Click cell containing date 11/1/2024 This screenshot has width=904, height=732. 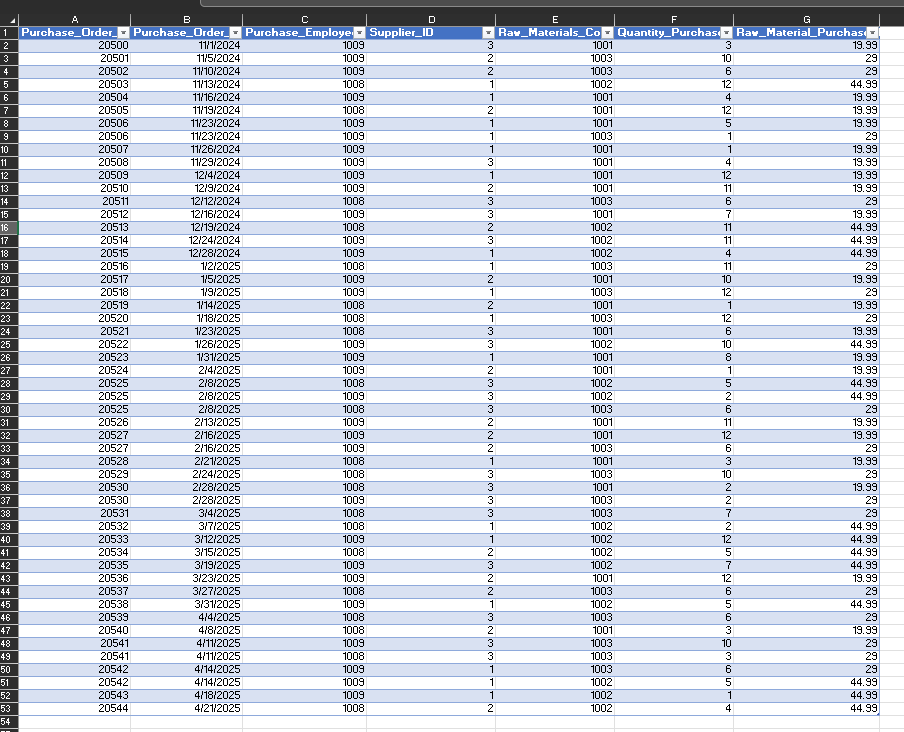tap(187, 46)
